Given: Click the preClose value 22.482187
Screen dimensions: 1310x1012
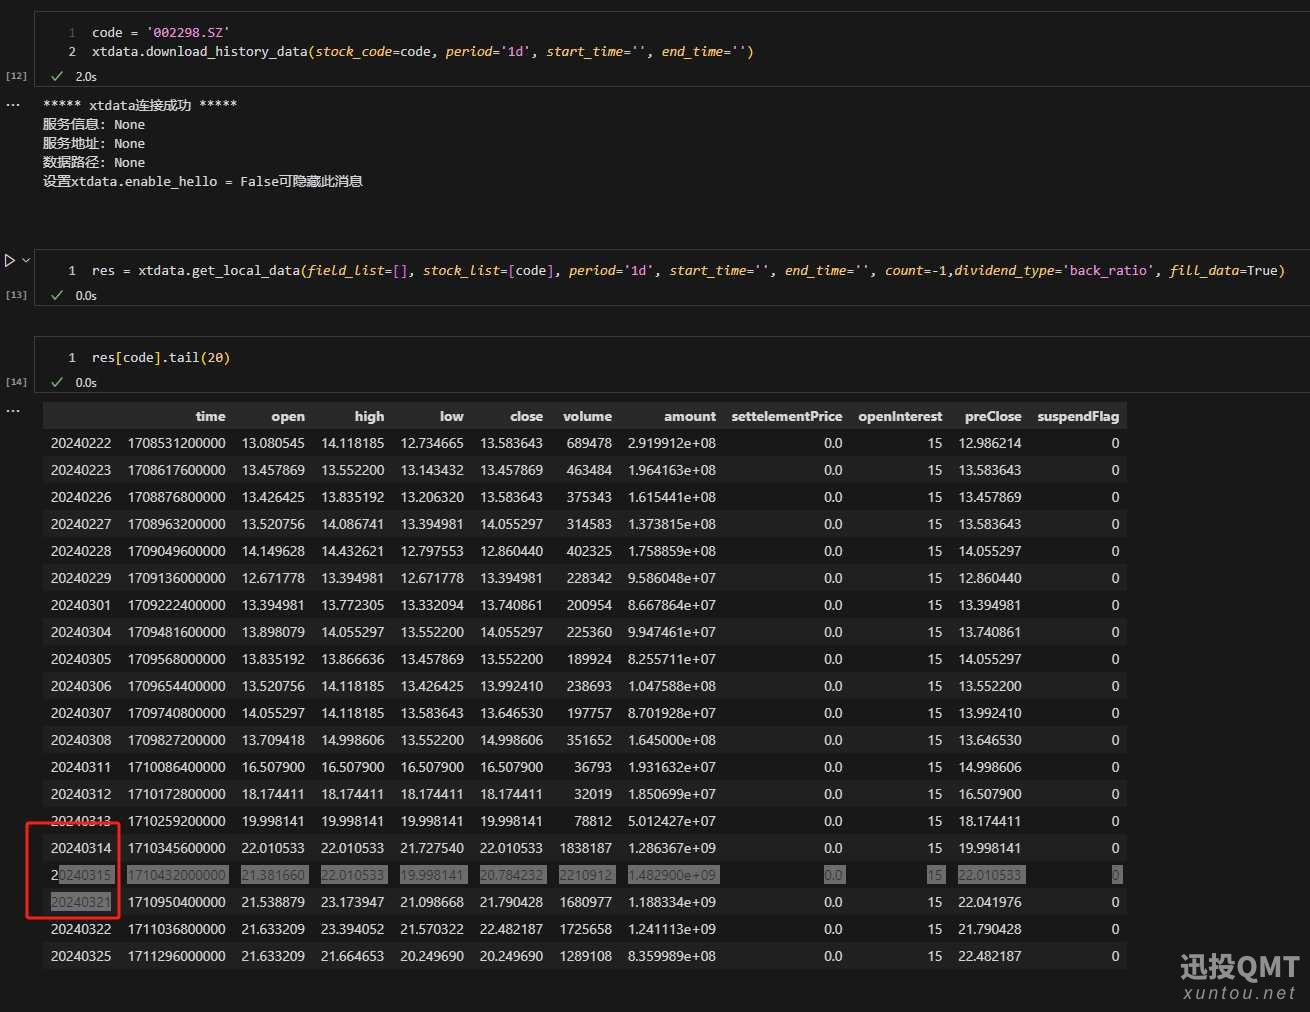Looking at the screenshot, I should 990,956.
